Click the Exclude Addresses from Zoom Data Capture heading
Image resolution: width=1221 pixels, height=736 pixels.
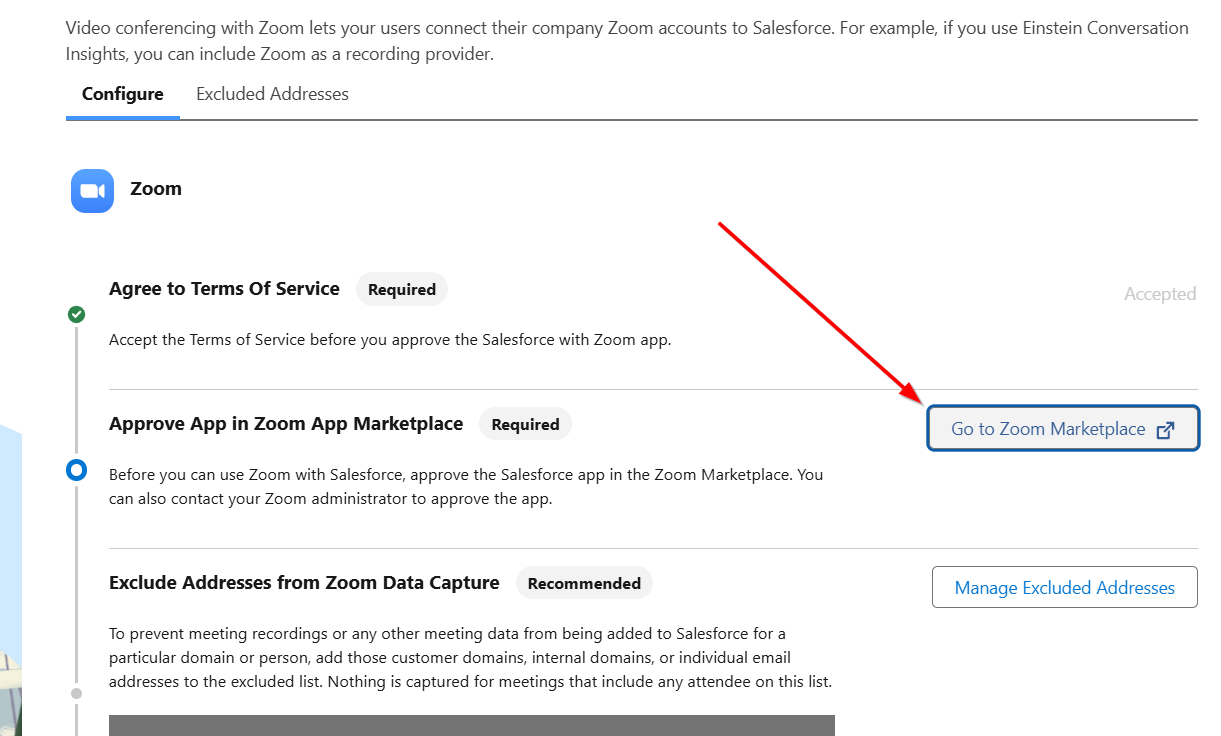coord(304,583)
